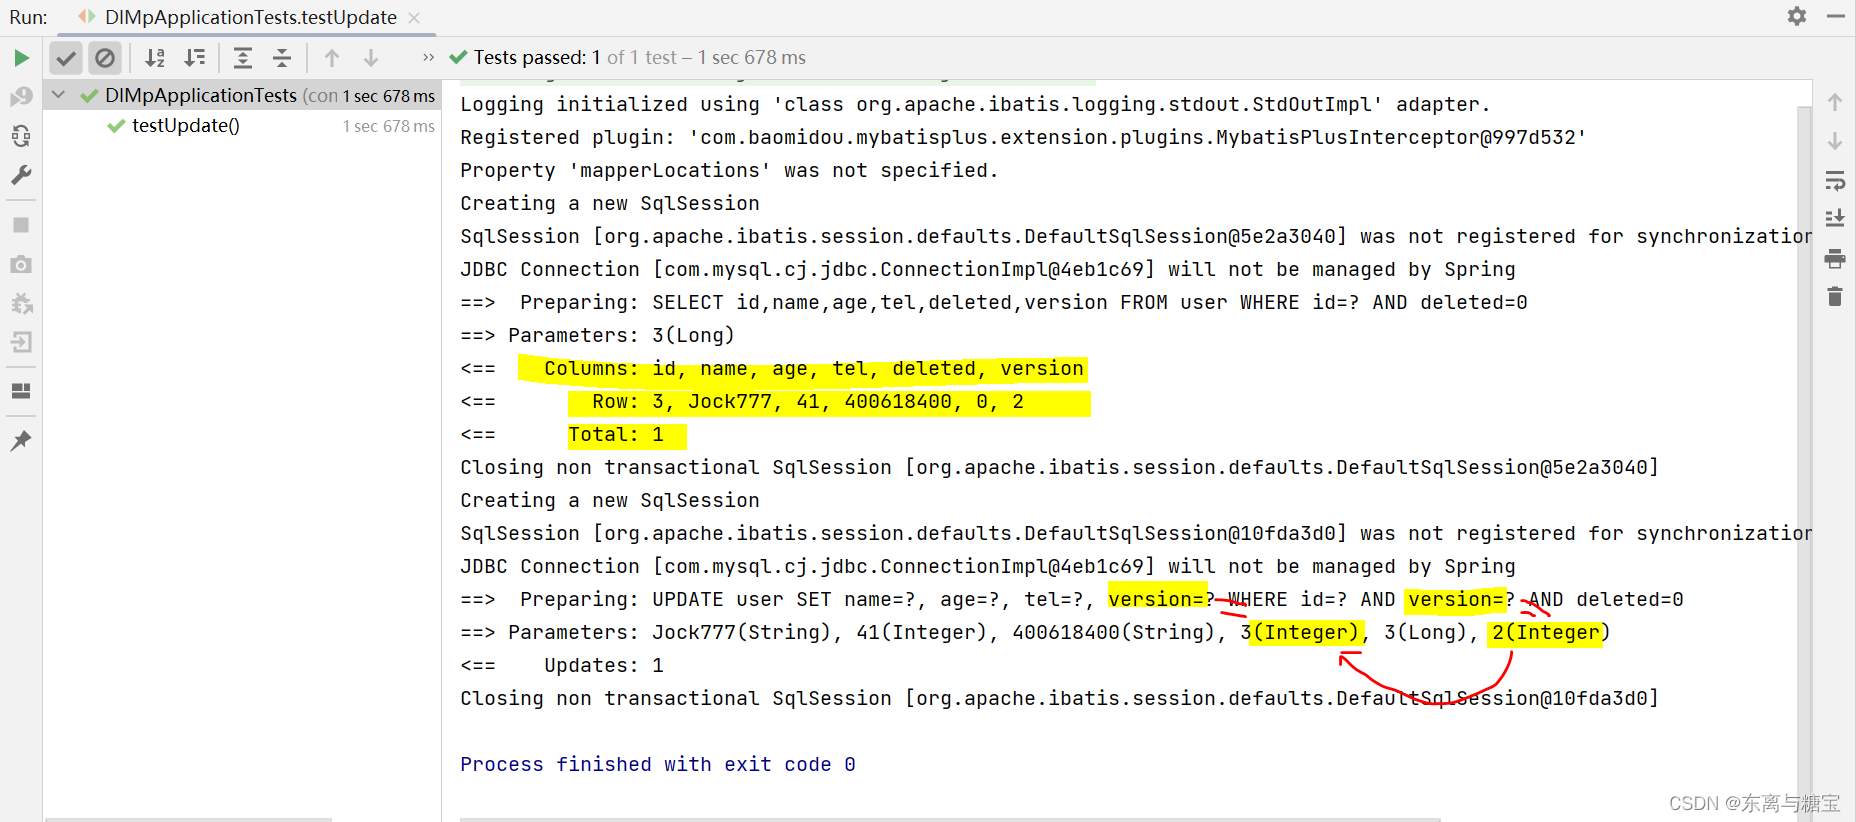Go to previous failed test arrow
The height and width of the screenshot is (822, 1856).
[x=332, y=58]
